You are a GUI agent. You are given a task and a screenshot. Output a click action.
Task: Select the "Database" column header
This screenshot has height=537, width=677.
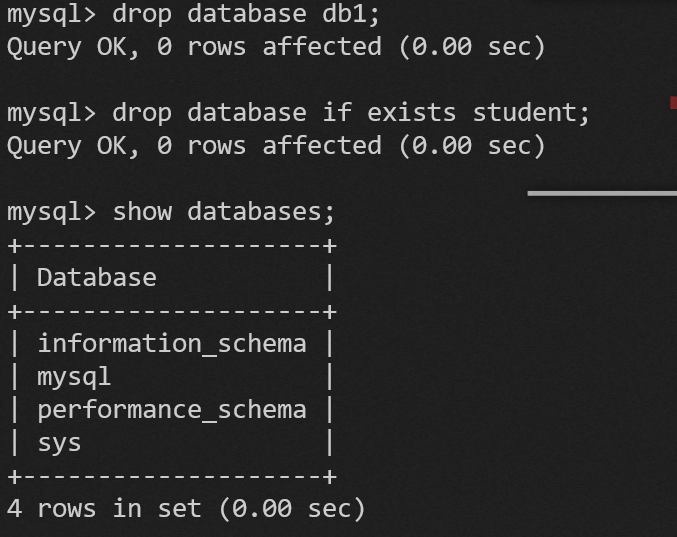coord(97,277)
